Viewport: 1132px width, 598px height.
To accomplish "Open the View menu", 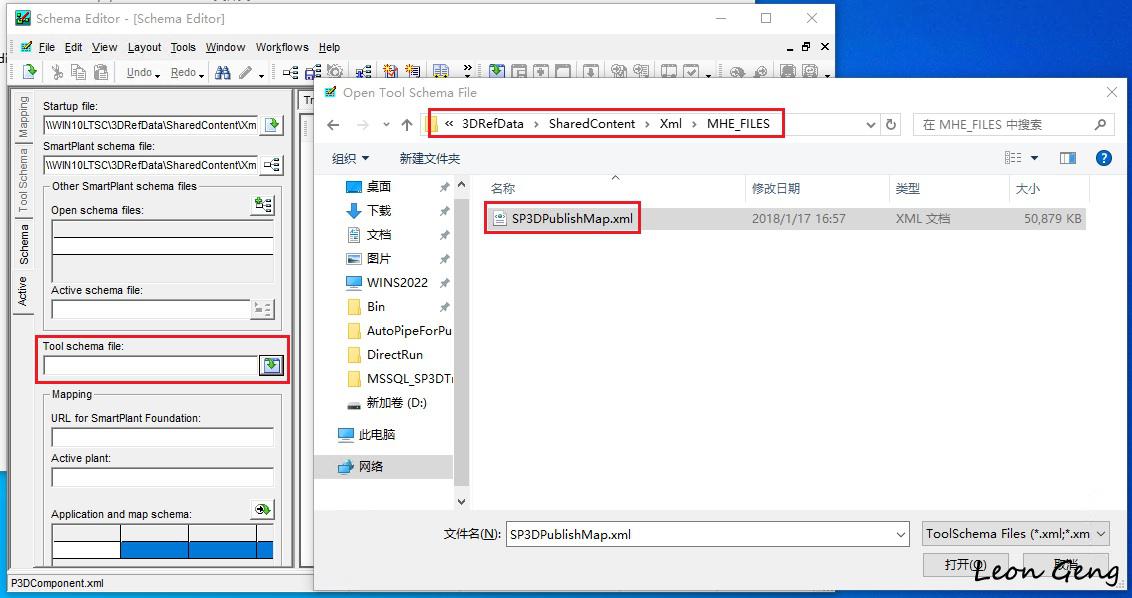I will [104, 47].
